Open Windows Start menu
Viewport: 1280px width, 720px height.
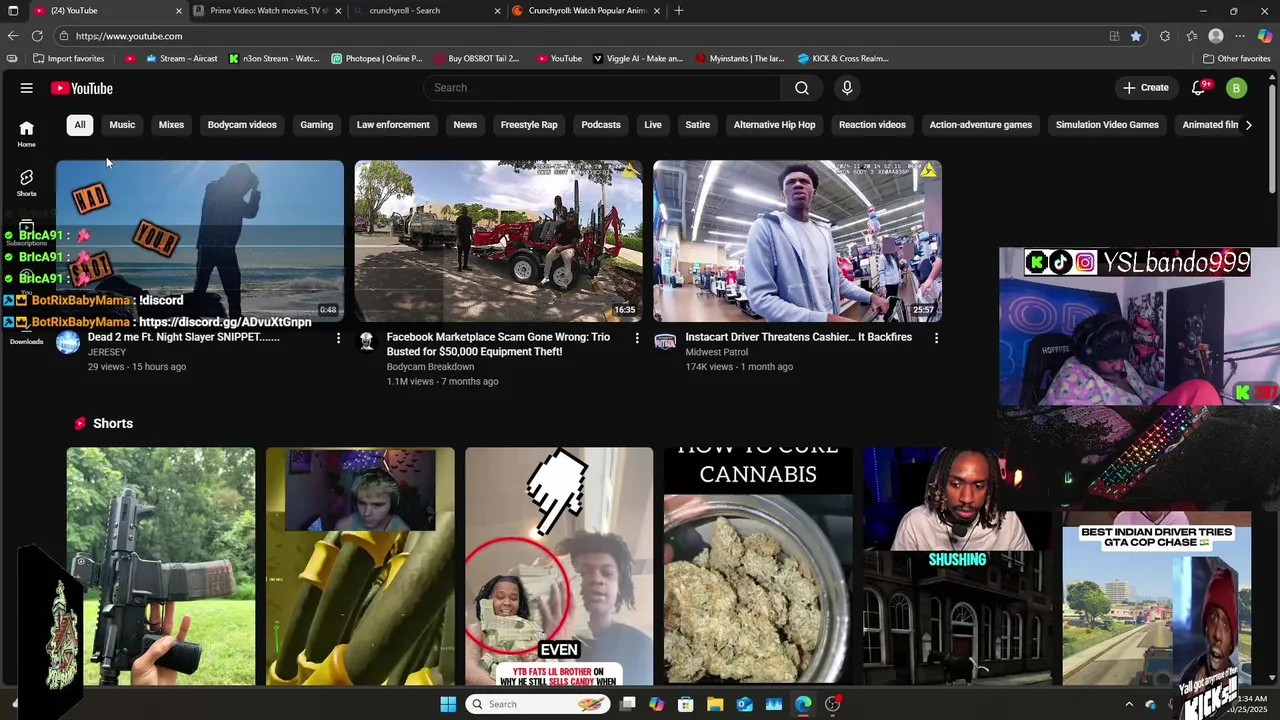(x=448, y=704)
